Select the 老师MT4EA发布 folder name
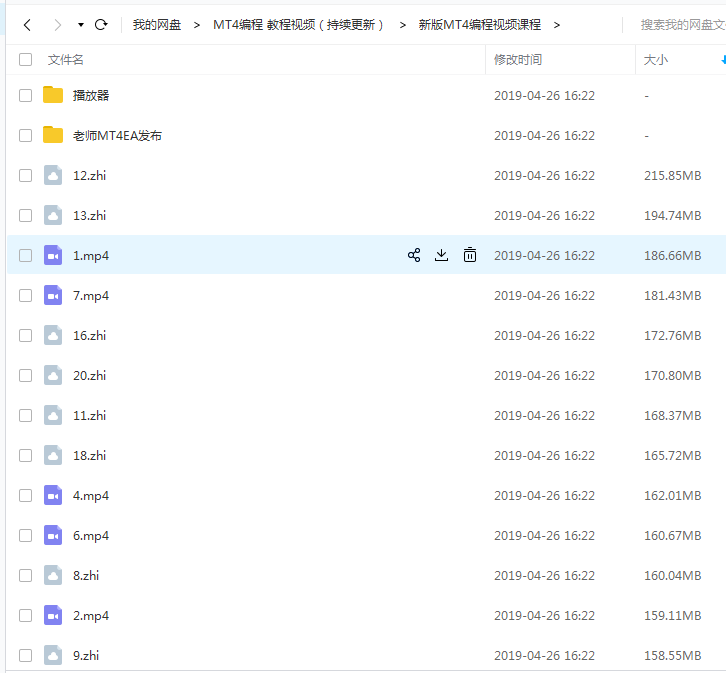The image size is (726, 673). coord(117,136)
